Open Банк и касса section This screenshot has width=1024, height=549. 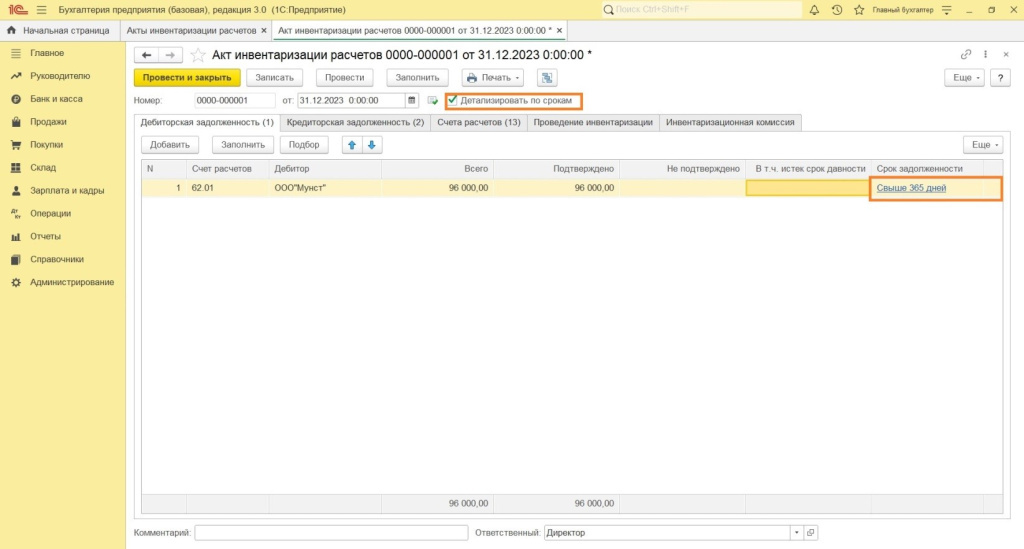(56, 99)
